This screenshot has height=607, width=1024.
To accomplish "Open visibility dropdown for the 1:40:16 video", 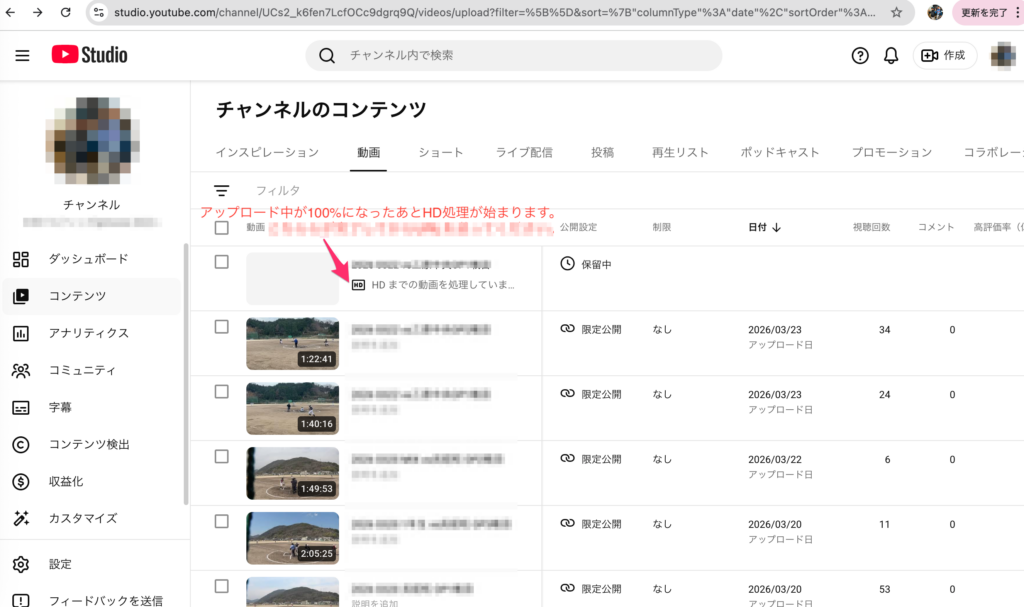I will tap(591, 394).
